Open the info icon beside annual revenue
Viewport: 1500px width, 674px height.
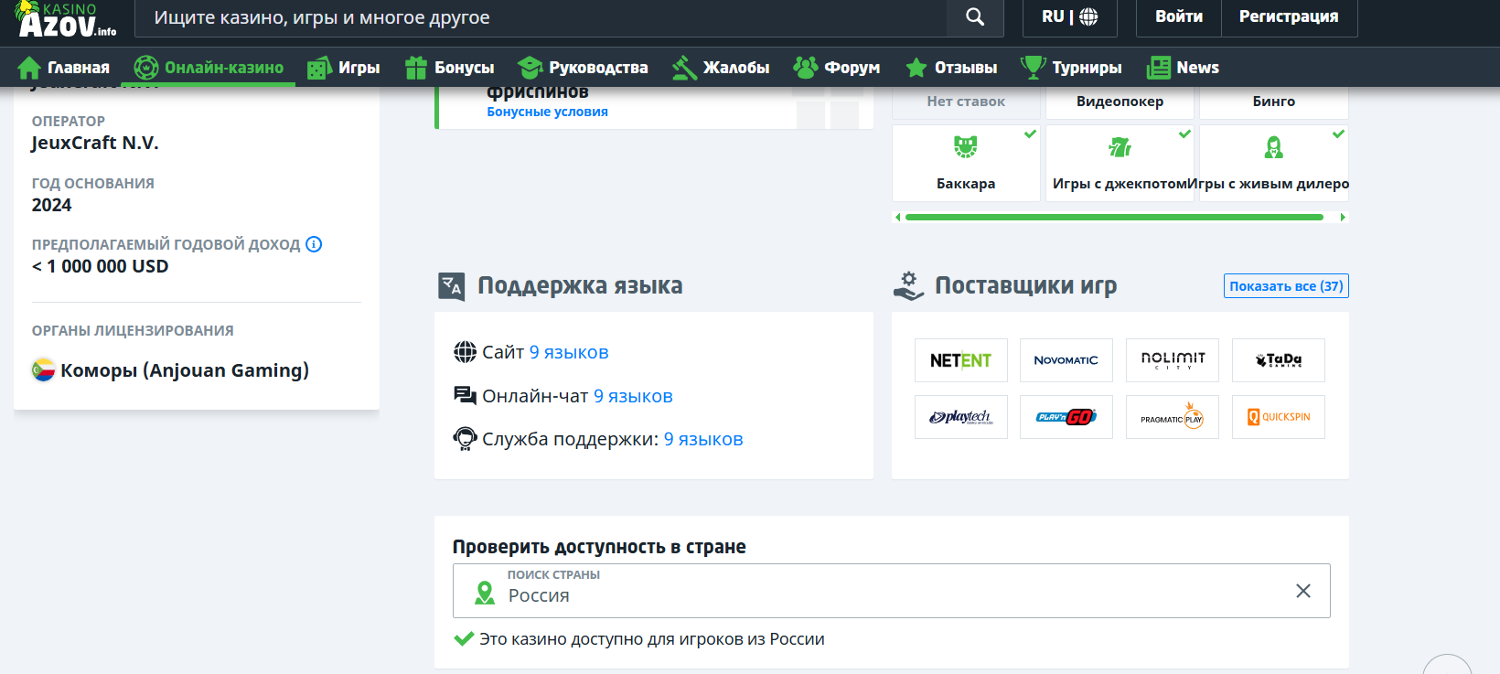[314, 244]
